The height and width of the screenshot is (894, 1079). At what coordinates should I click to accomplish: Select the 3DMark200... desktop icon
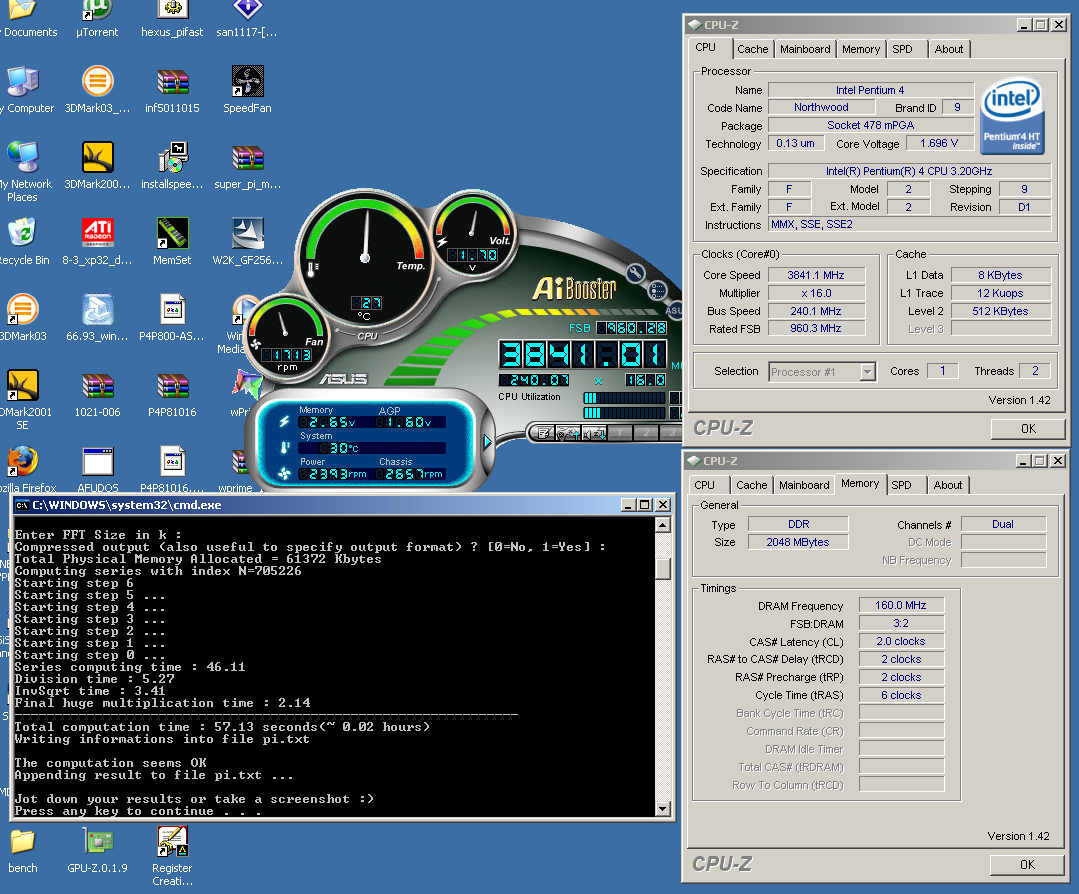(x=97, y=166)
